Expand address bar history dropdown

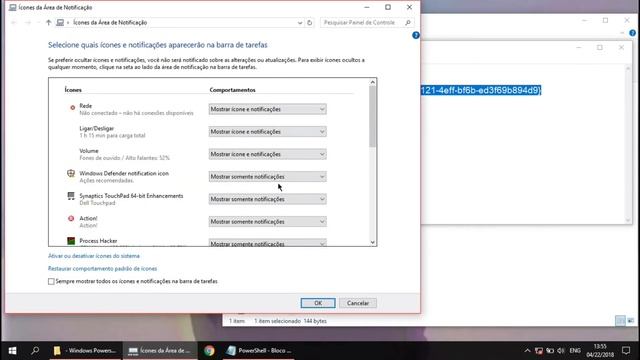point(300,23)
